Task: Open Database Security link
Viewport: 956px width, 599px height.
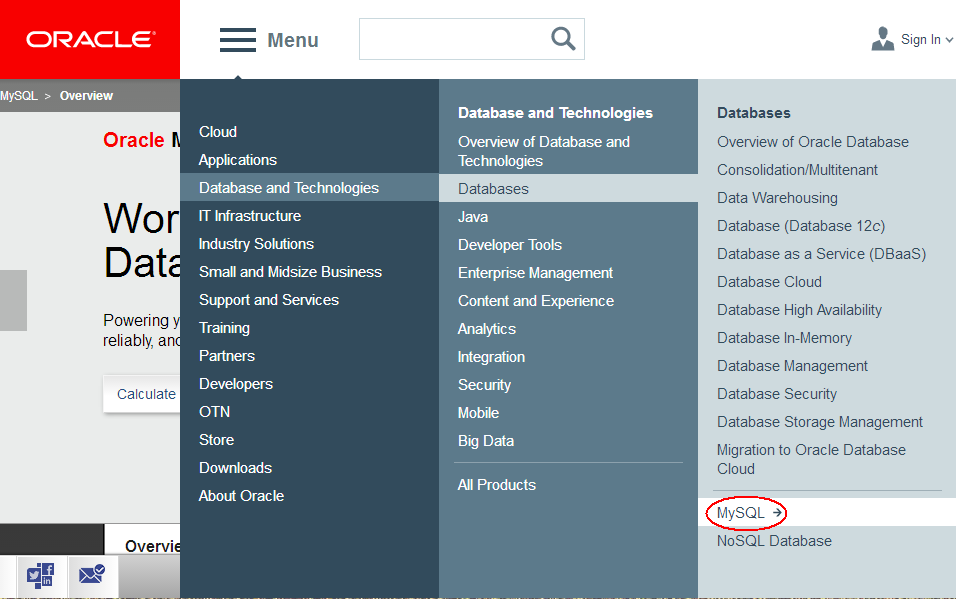Action: pyautogui.click(x=777, y=395)
